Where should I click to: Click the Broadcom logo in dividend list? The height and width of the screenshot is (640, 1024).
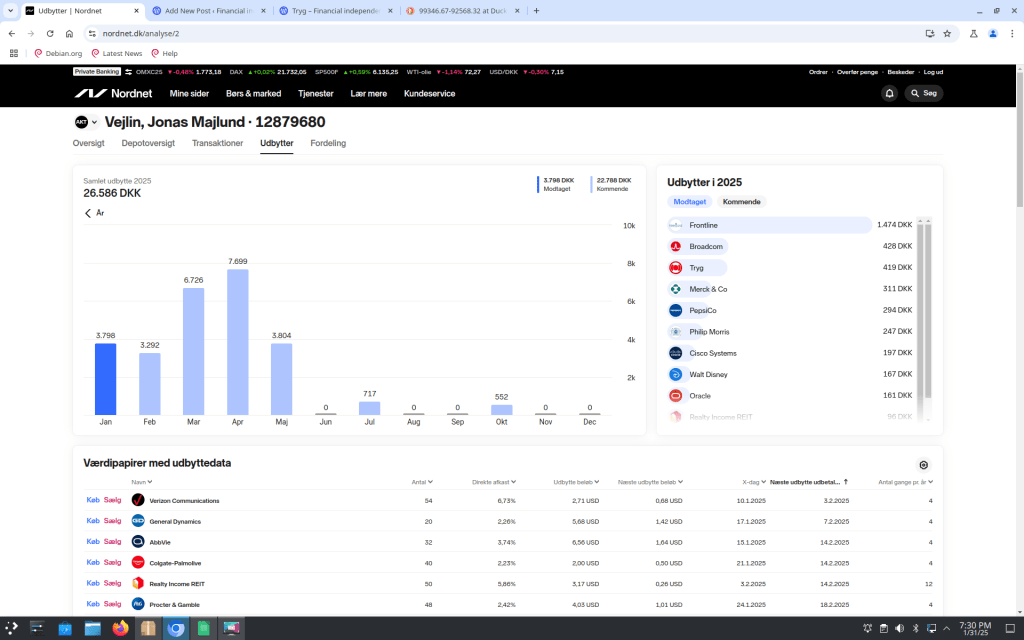pos(676,246)
